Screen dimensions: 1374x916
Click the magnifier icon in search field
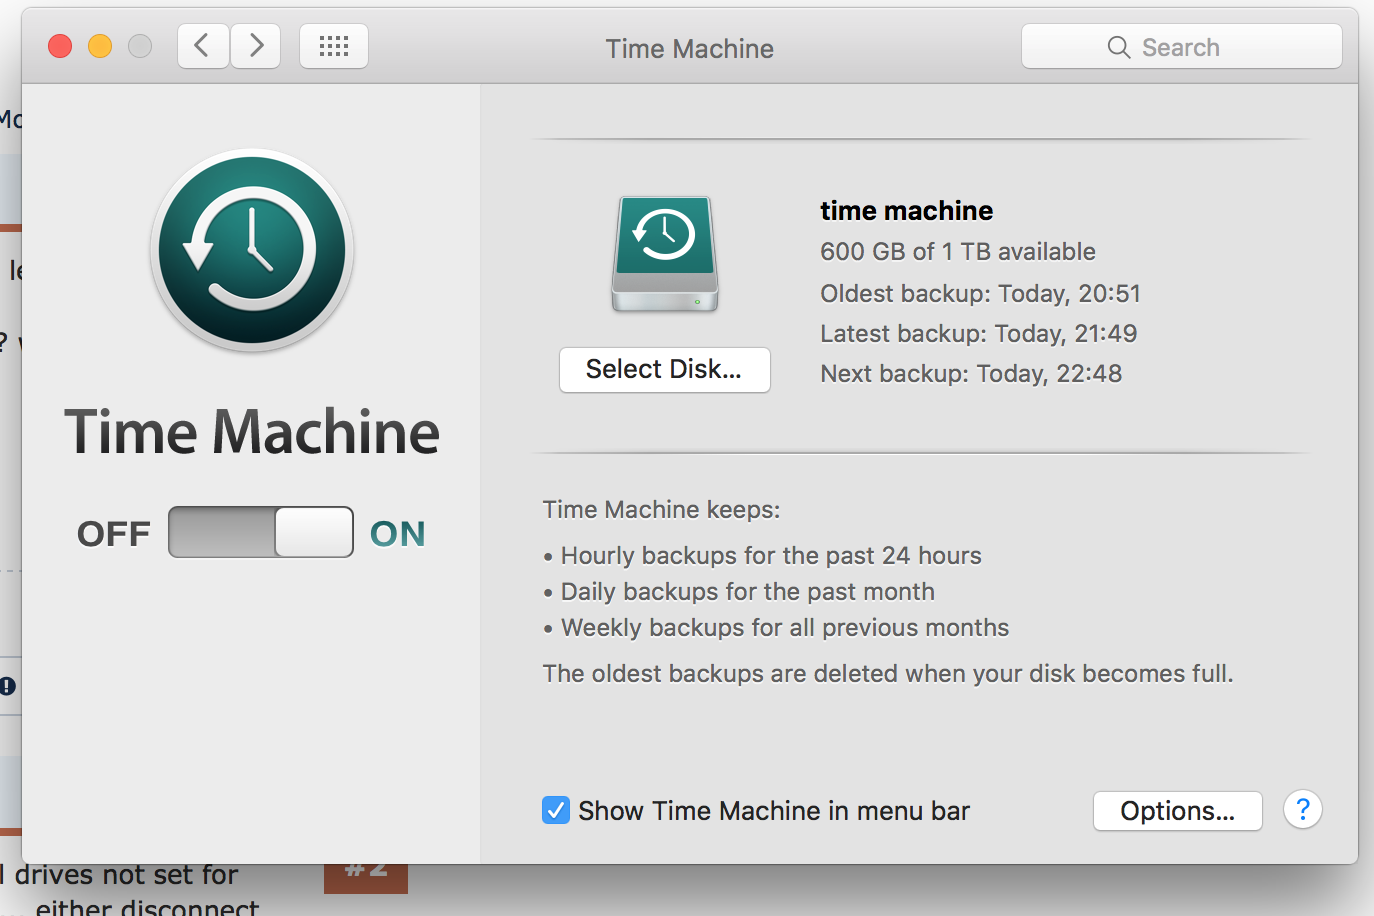click(x=1119, y=47)
